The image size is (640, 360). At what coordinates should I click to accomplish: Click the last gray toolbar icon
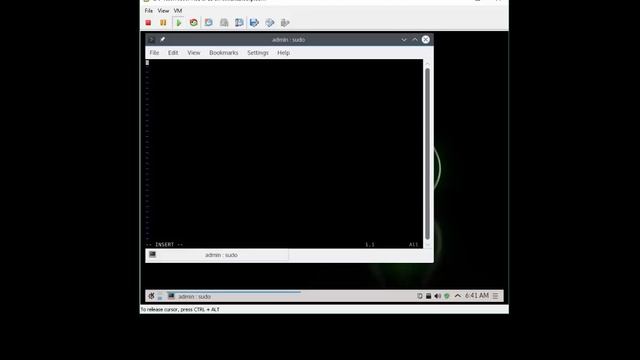click(x=285, y=22)
